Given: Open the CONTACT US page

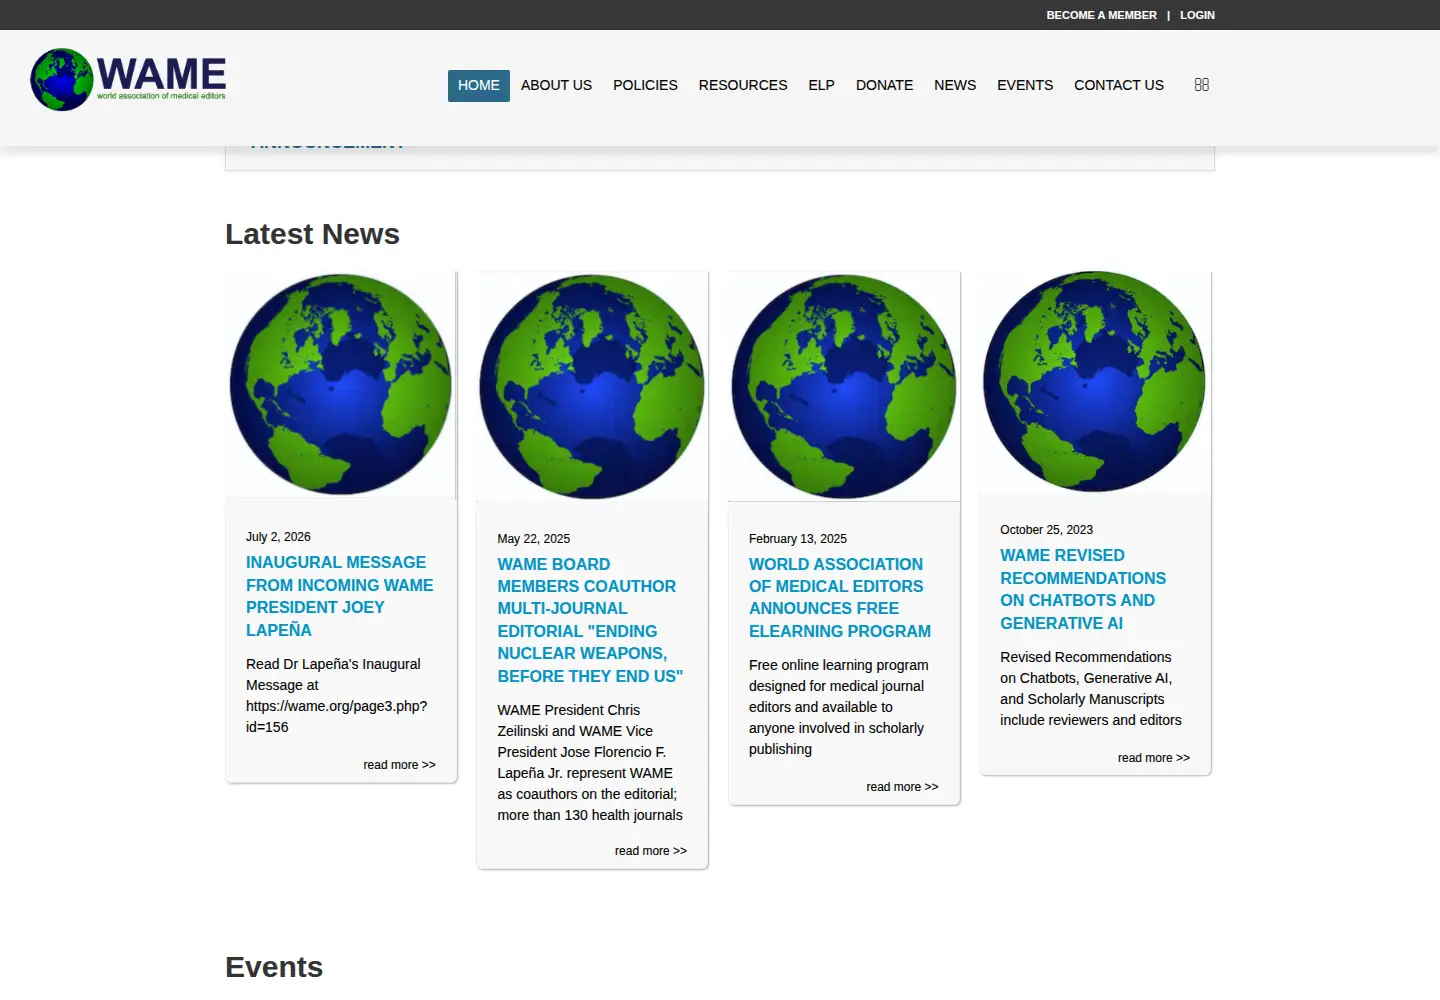Looking at the screenshot, I should (1119, 85).
